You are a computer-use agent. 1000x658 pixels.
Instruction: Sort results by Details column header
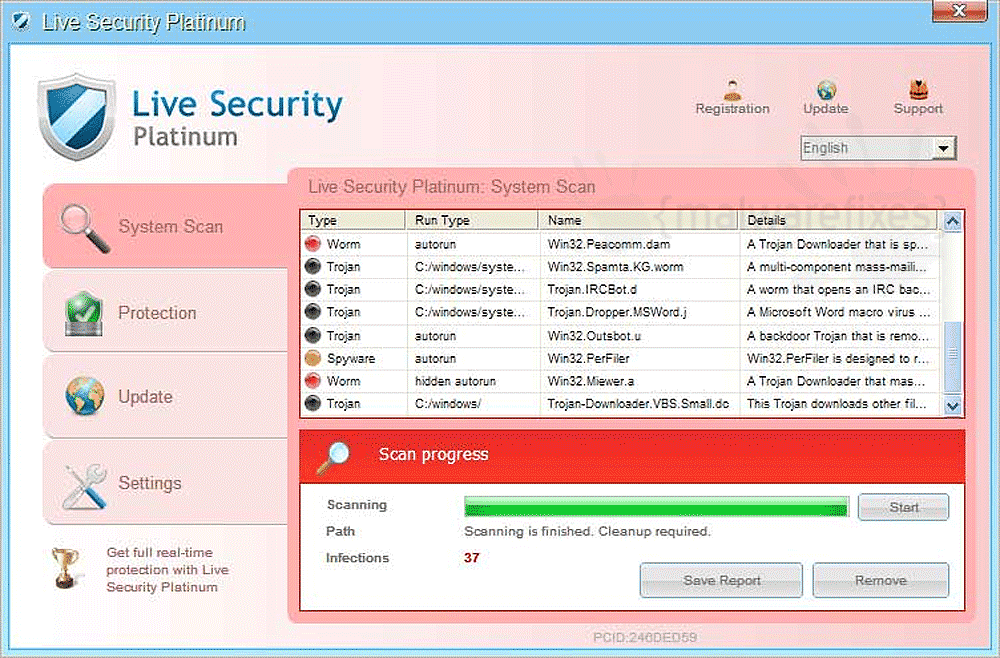pyautogui.click(x=838, y=221)
